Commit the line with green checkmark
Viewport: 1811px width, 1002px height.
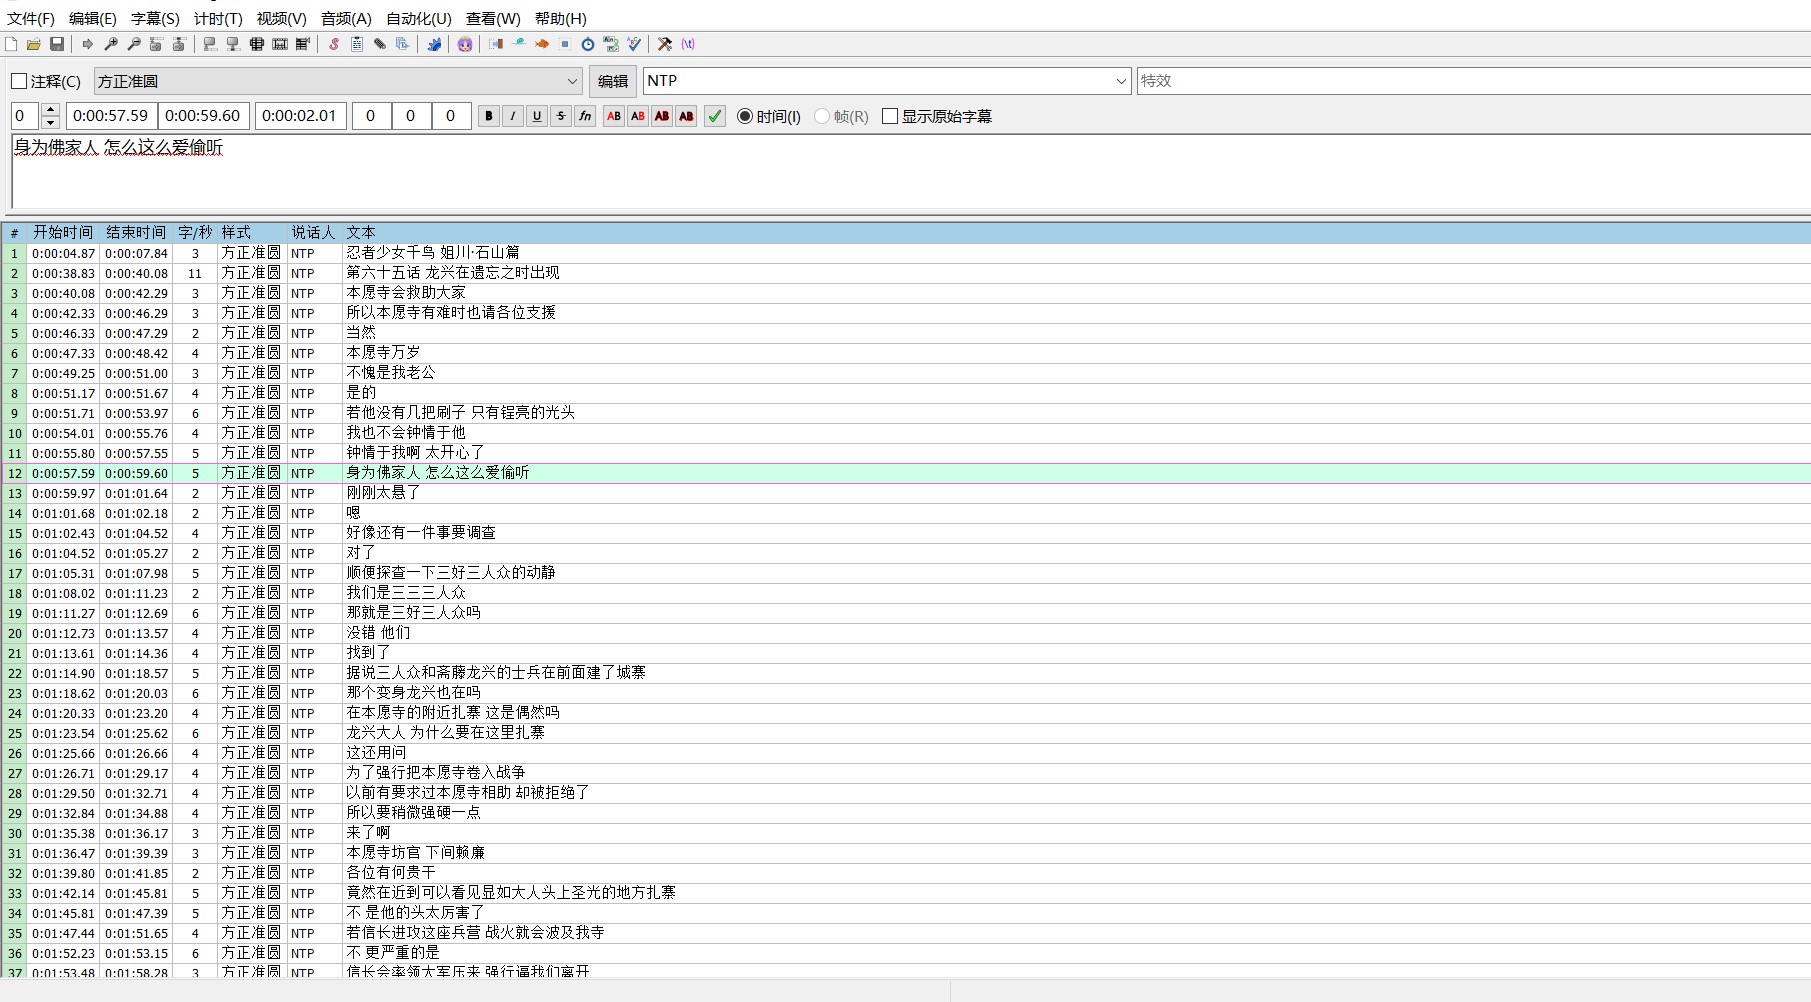tap(715, 116)
